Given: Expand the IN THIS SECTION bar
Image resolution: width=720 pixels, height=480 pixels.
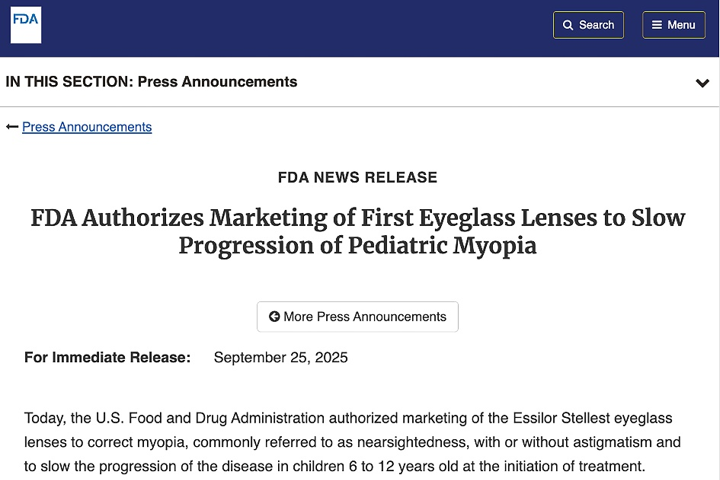Looking at the screenshot, I should pos(360,82).
